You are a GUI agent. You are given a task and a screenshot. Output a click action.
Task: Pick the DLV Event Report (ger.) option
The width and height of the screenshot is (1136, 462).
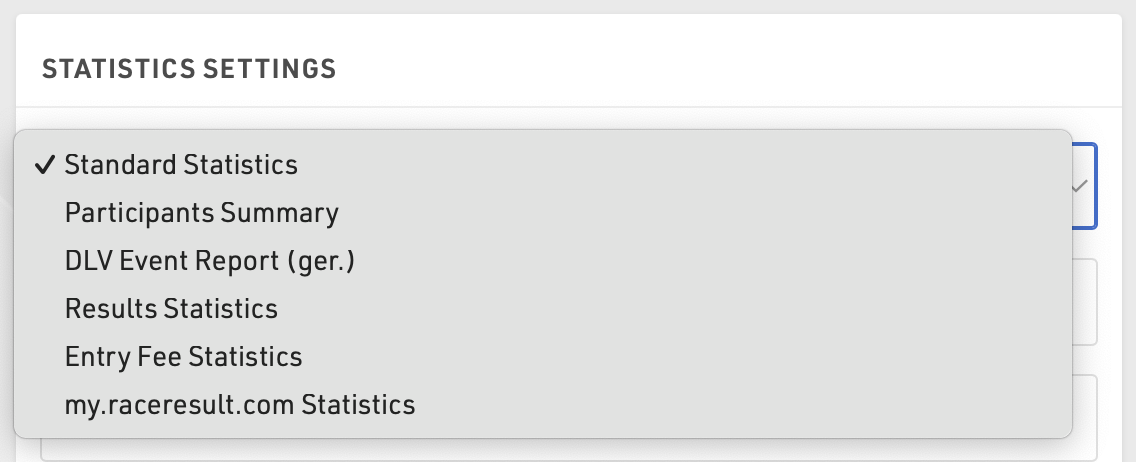(x=210, y=261)
